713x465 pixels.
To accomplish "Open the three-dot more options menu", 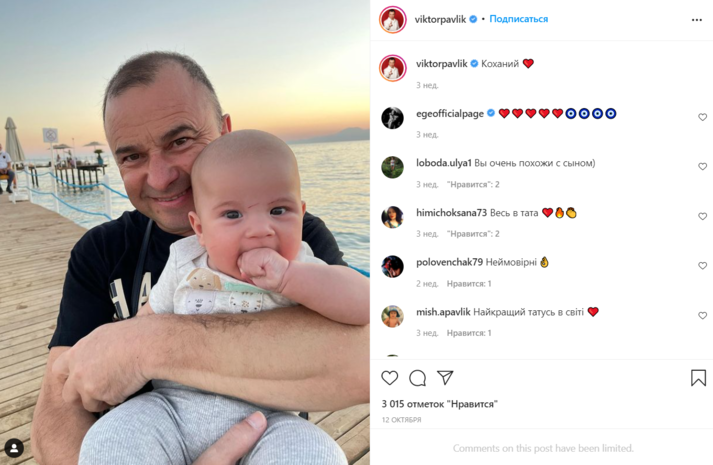I will (697, 20).
